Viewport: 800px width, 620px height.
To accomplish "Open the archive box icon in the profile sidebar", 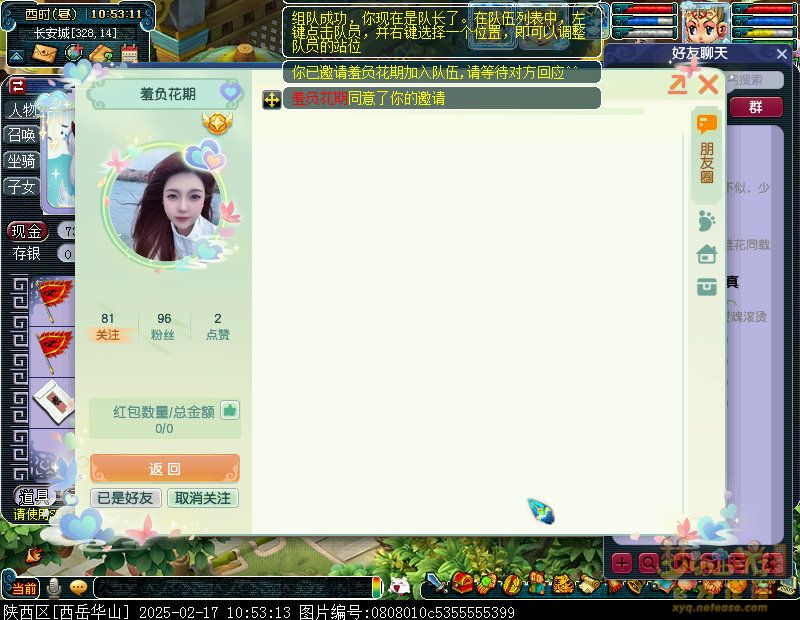I will (707, 287).
